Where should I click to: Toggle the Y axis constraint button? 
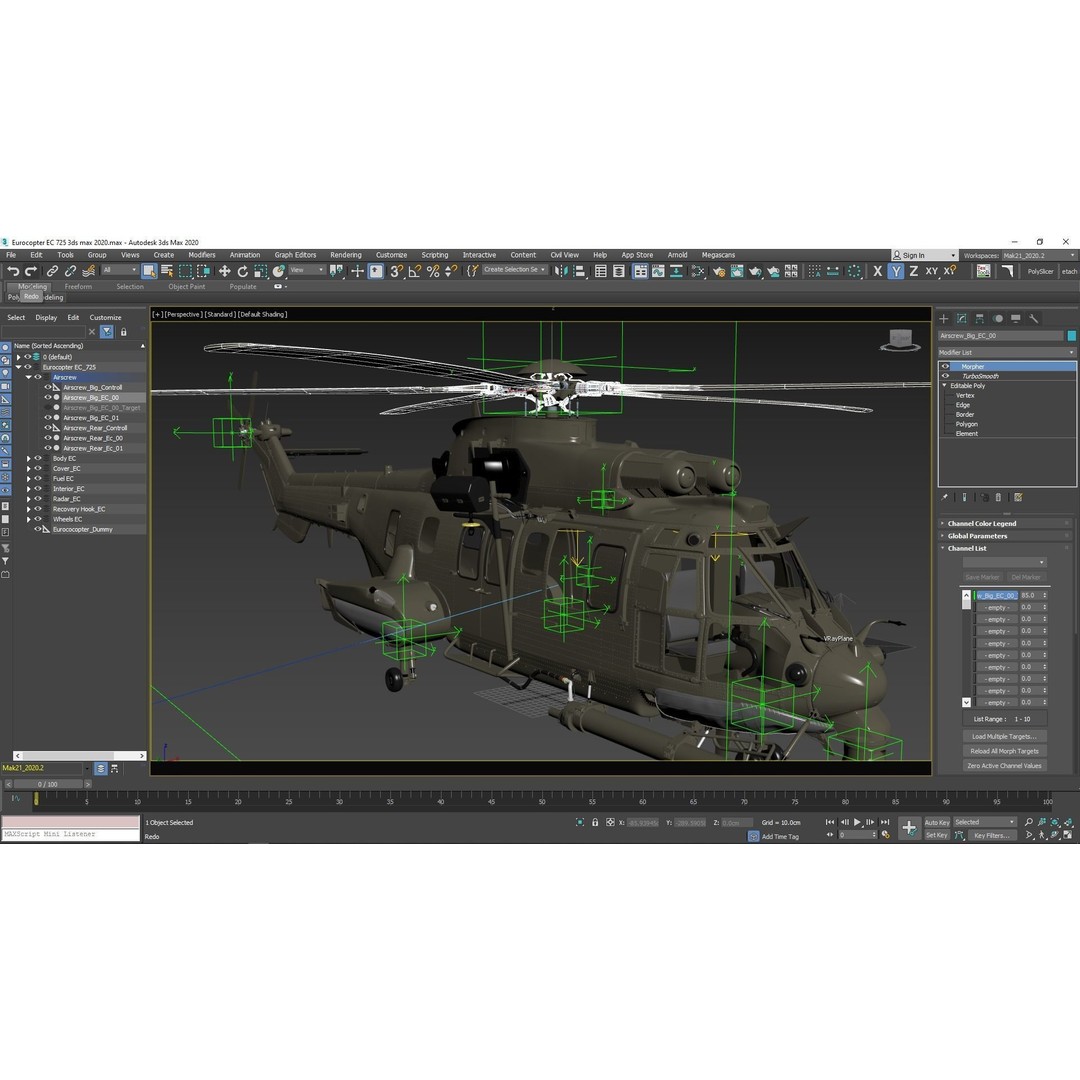click(x=895, y=271)
